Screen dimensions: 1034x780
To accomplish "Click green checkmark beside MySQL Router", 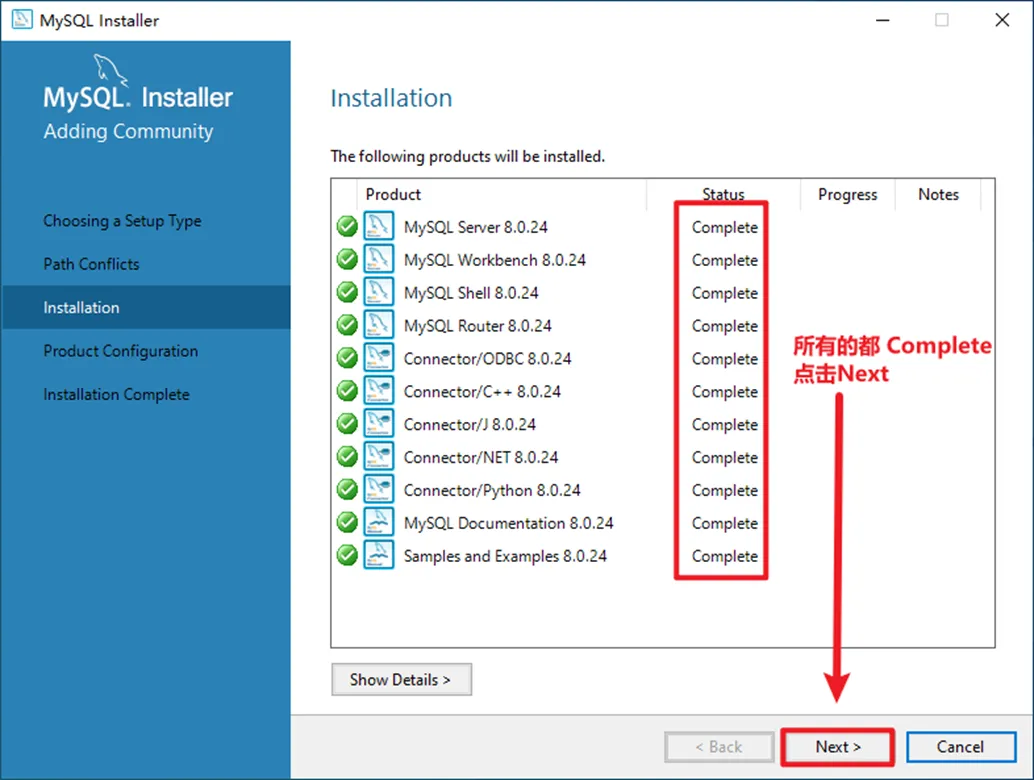I will point(347,326).
